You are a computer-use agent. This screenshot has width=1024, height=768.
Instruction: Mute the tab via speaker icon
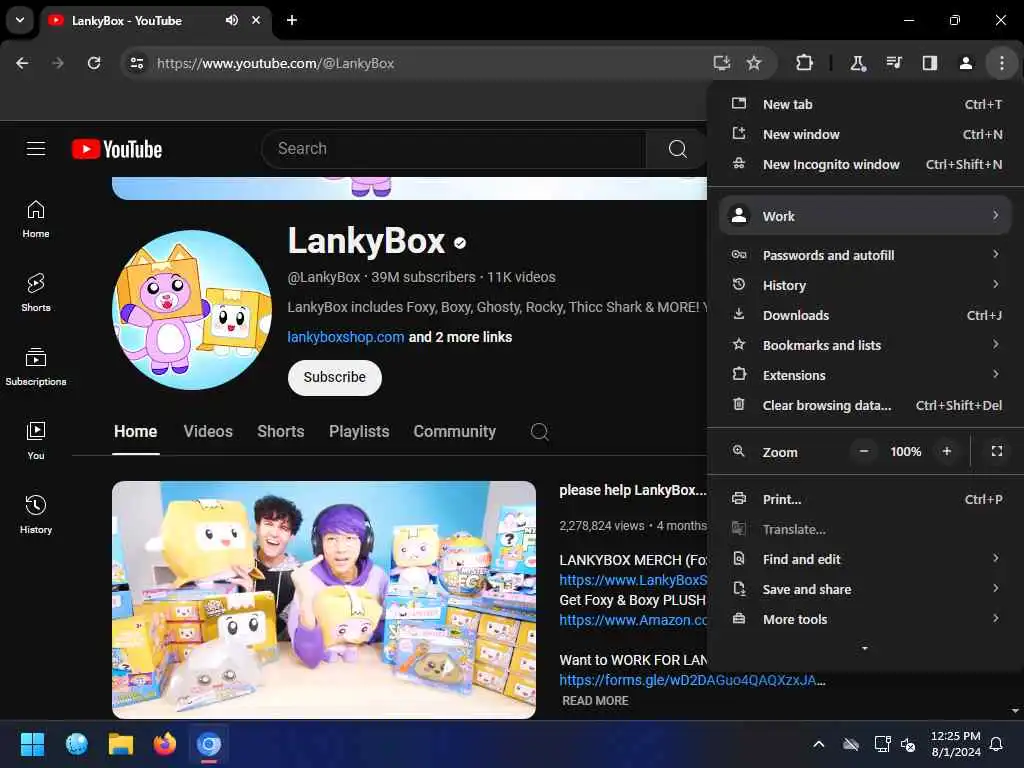tap(231, 20)
